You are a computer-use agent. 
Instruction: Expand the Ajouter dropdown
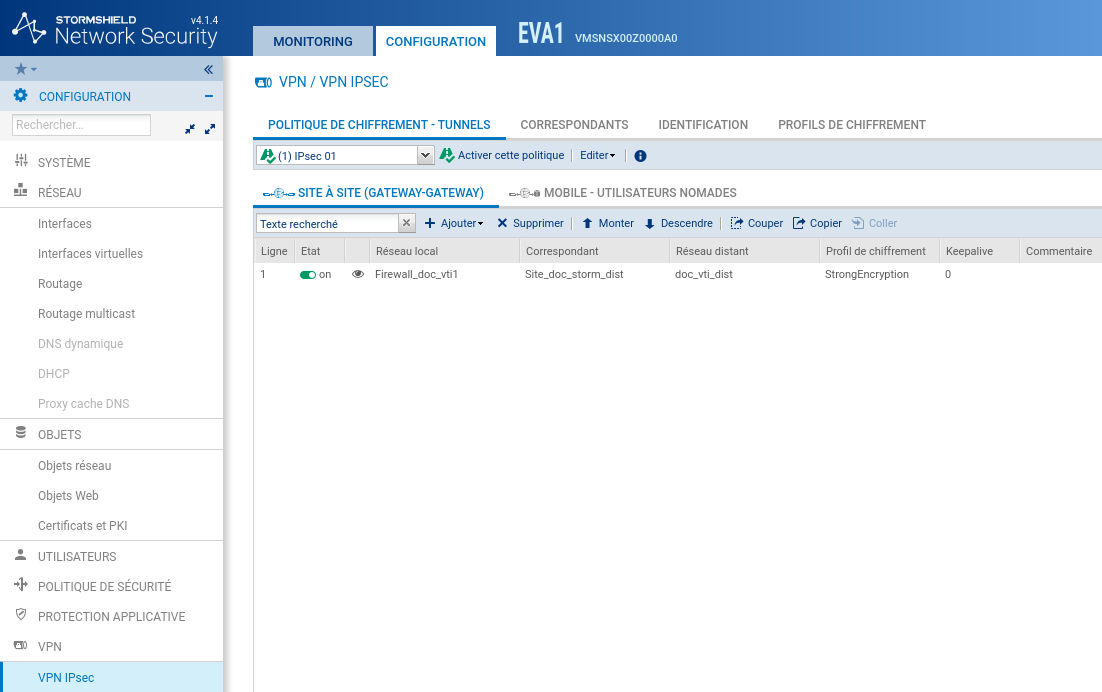point(454,223)
